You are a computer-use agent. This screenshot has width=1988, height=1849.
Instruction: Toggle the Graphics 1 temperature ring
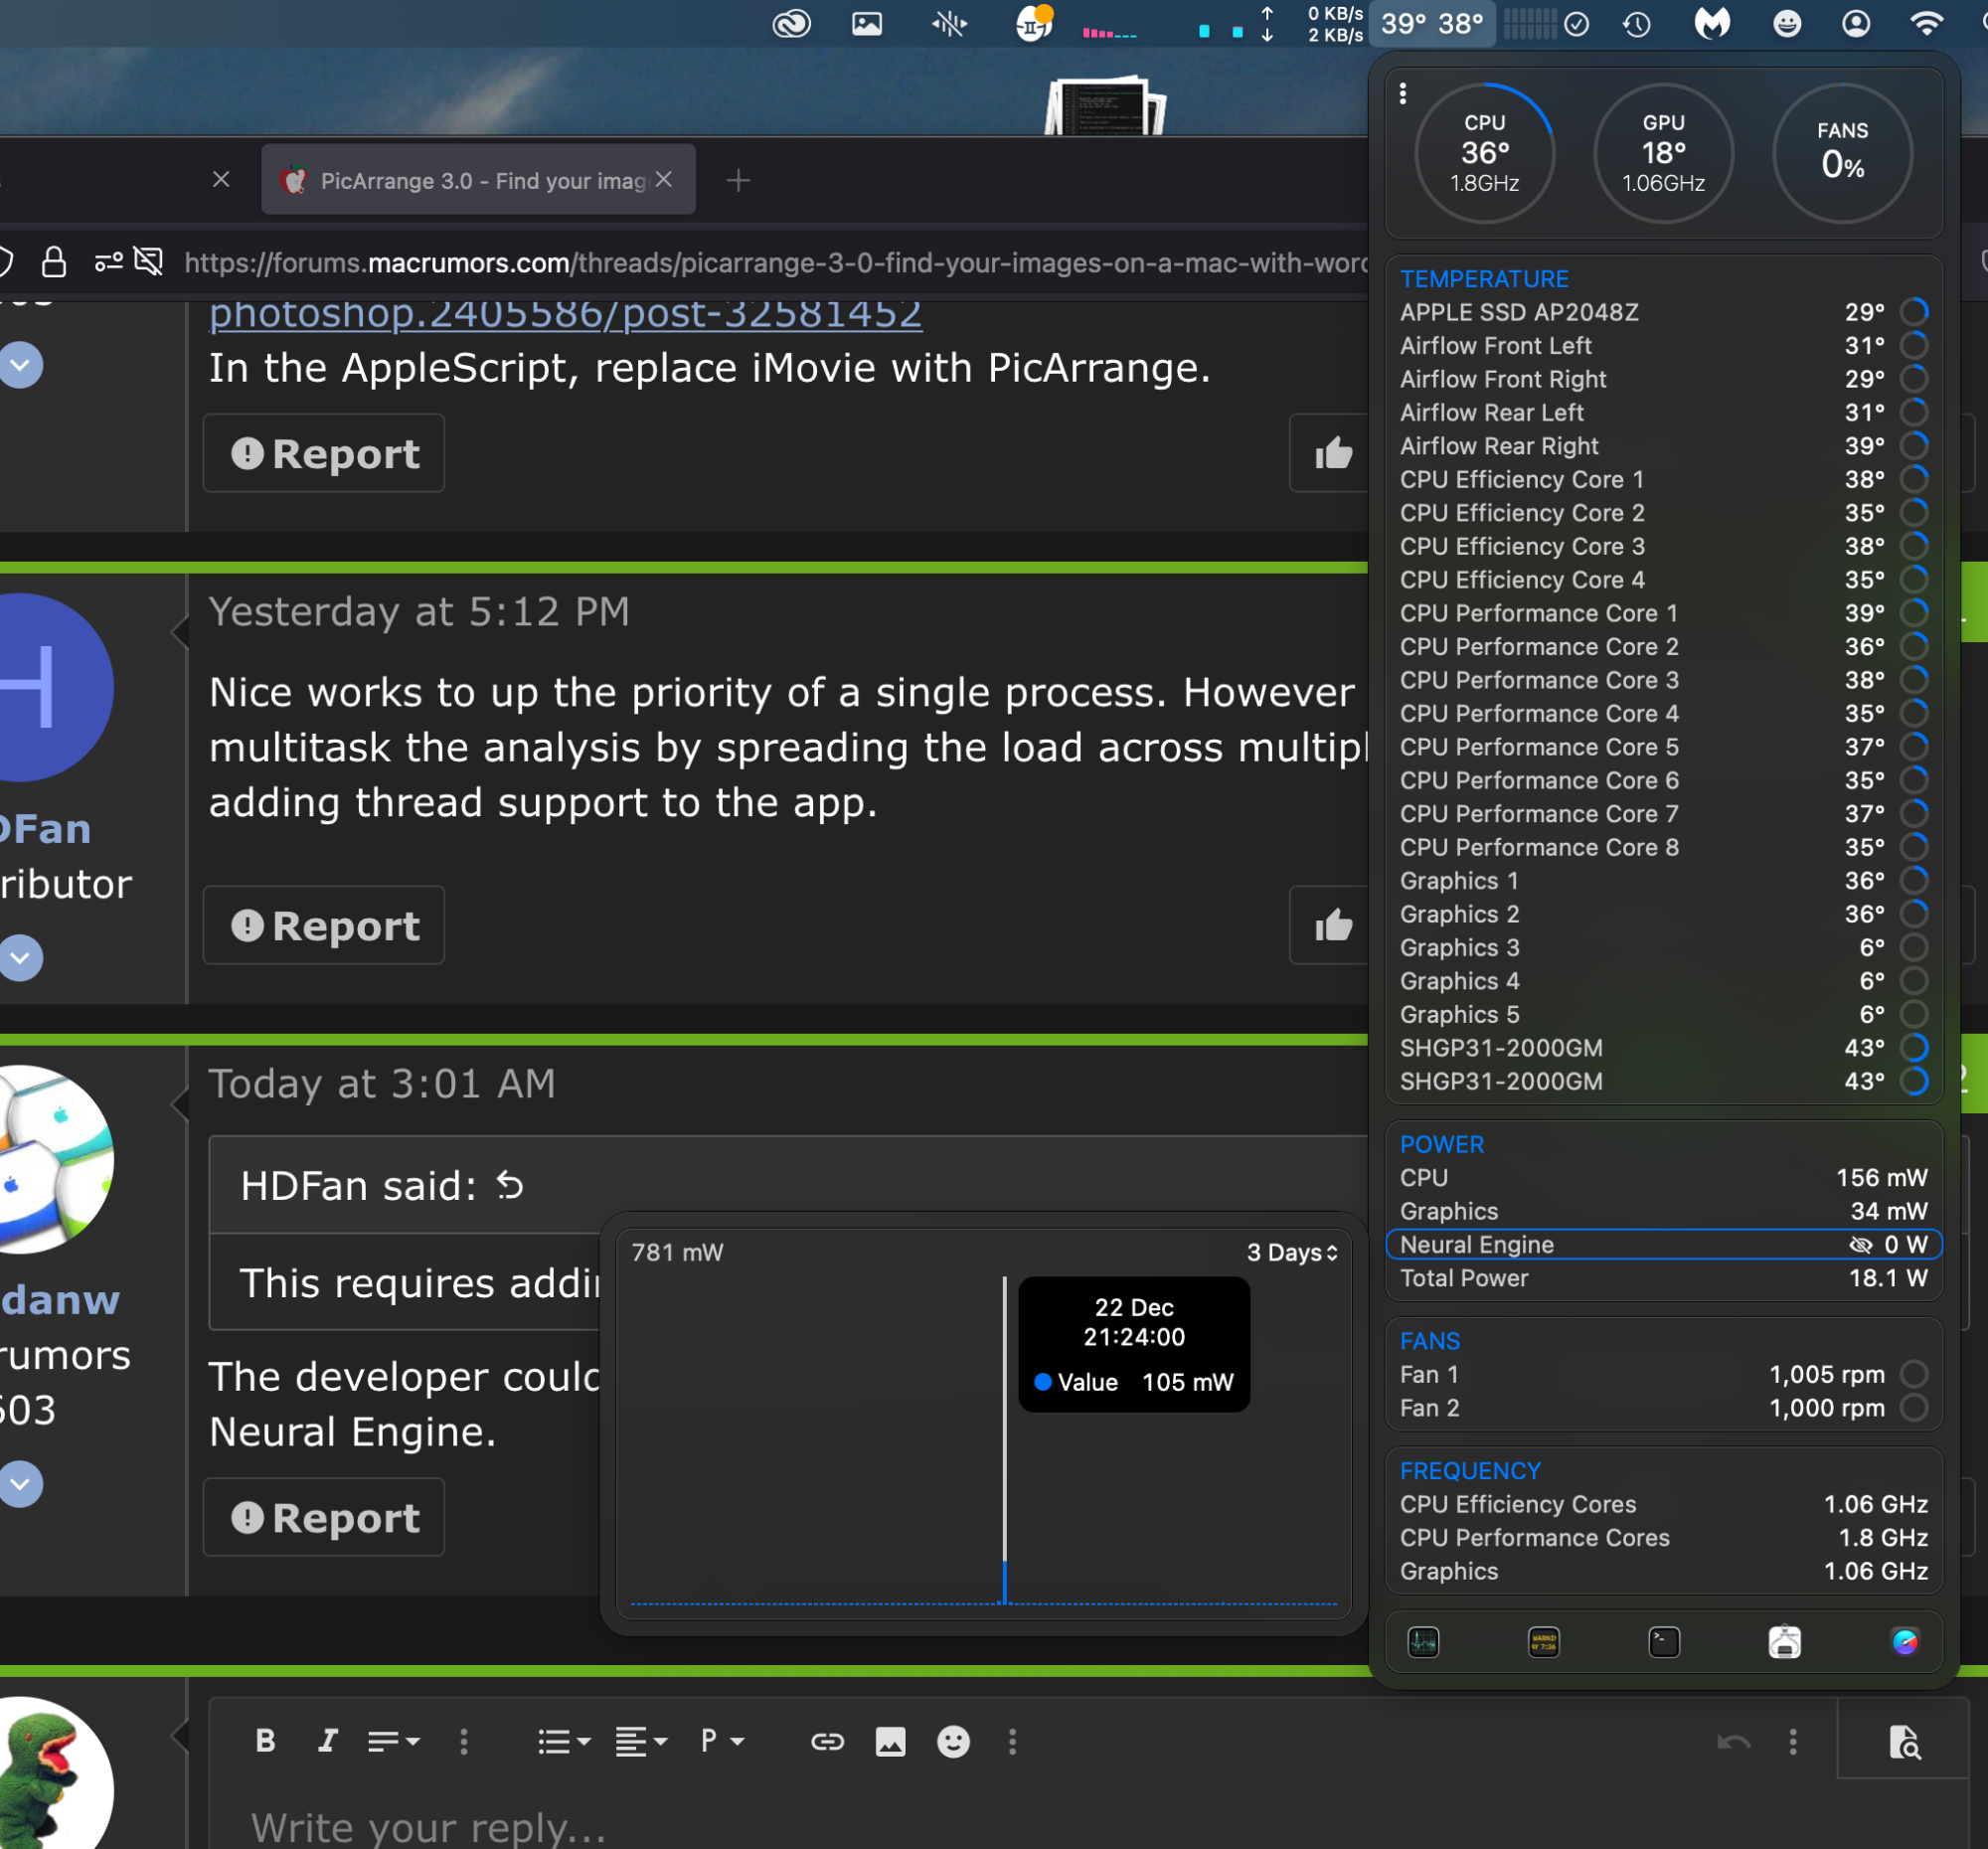[1913, 880]
